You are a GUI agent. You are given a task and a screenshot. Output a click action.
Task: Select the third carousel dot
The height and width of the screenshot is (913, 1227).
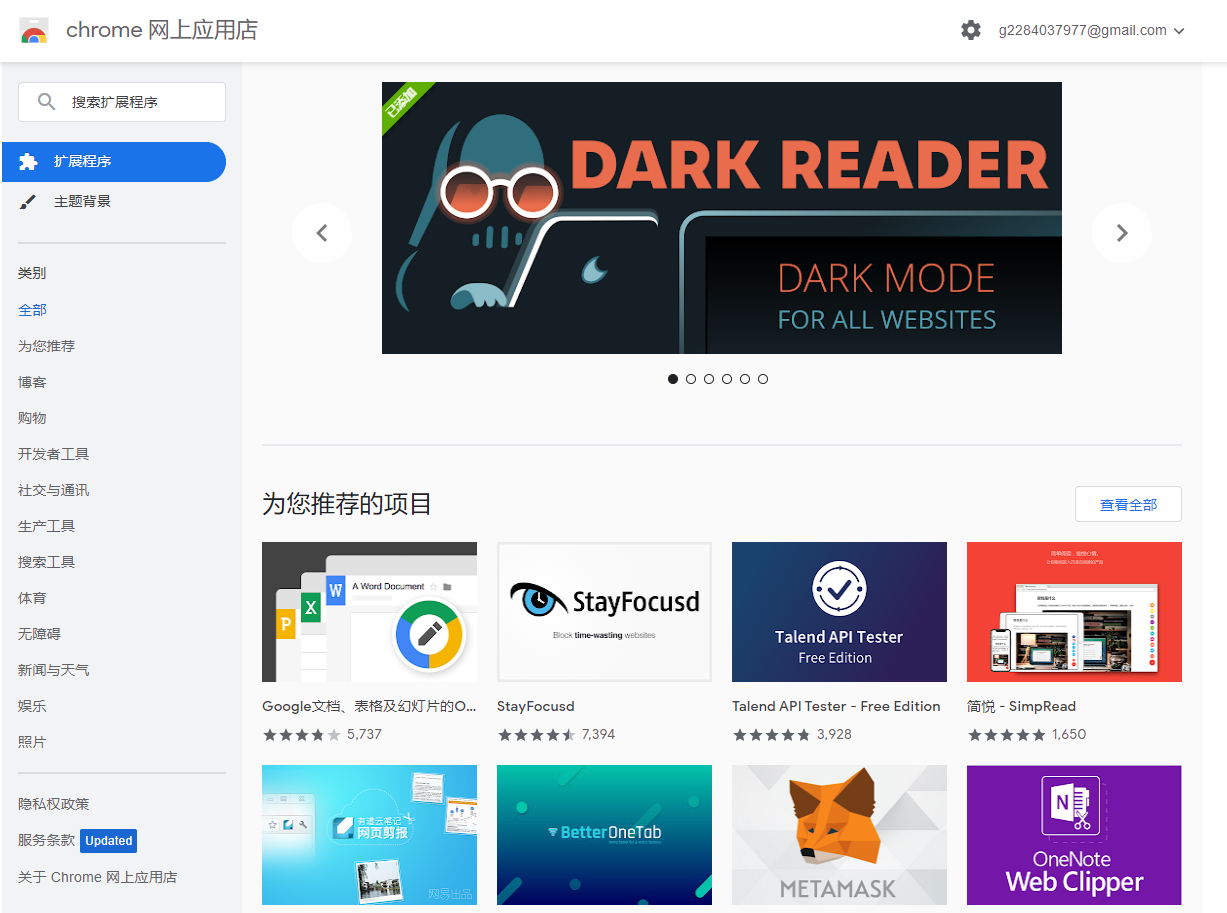tap(709, 379)
